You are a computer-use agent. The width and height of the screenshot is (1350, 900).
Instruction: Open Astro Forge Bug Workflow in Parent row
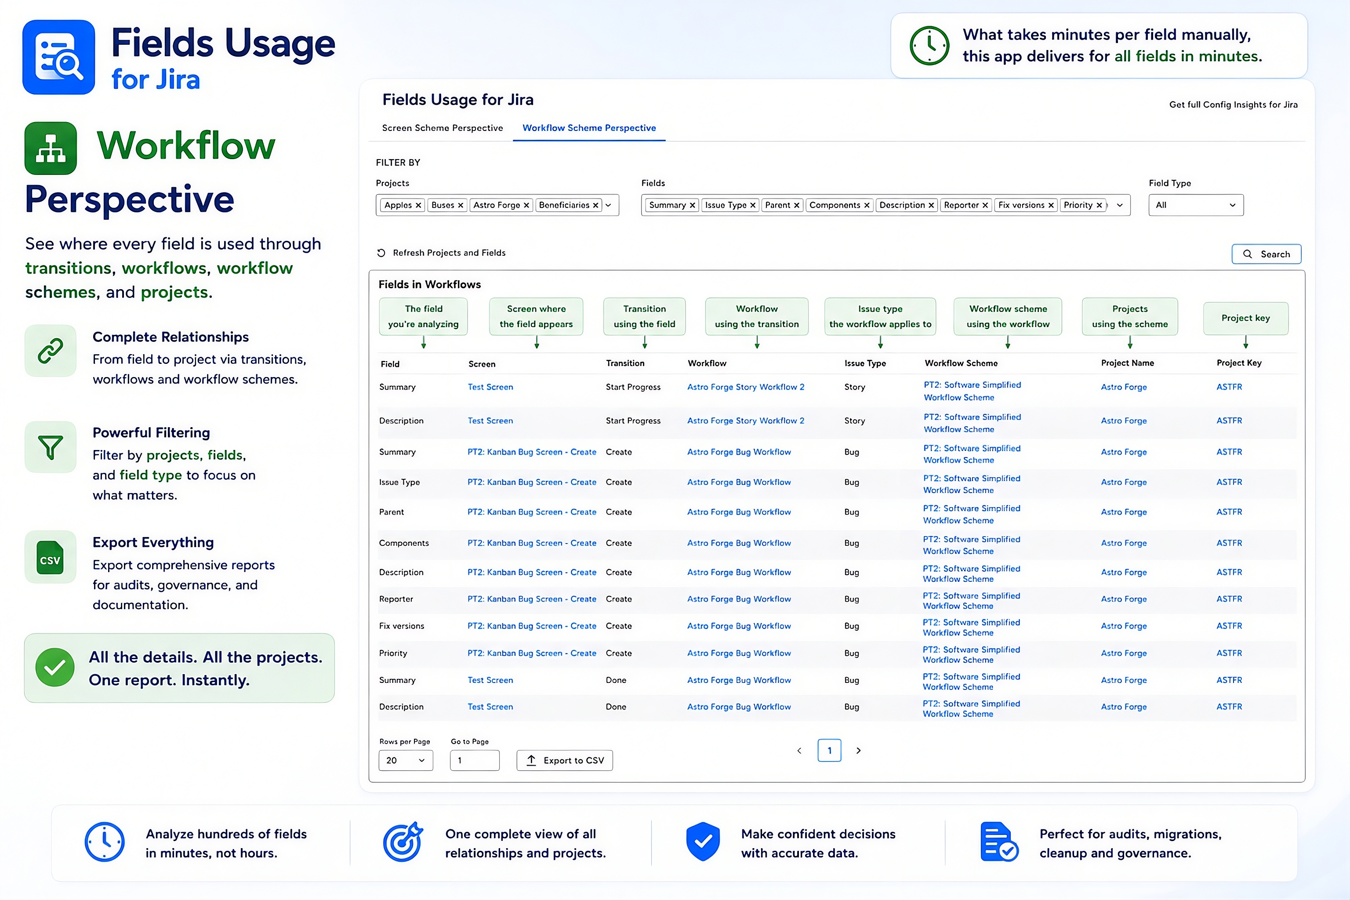(739, 512)
